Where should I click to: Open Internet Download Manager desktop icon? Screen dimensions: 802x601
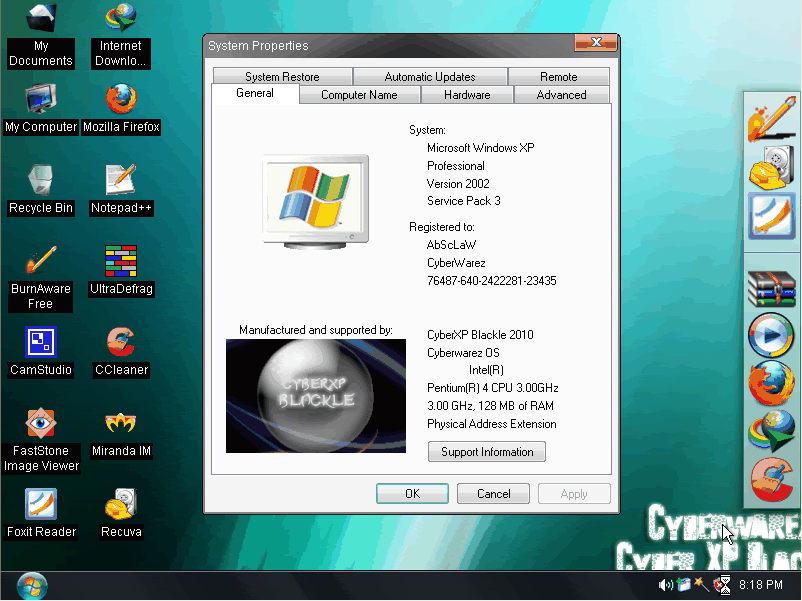point(121,35)
